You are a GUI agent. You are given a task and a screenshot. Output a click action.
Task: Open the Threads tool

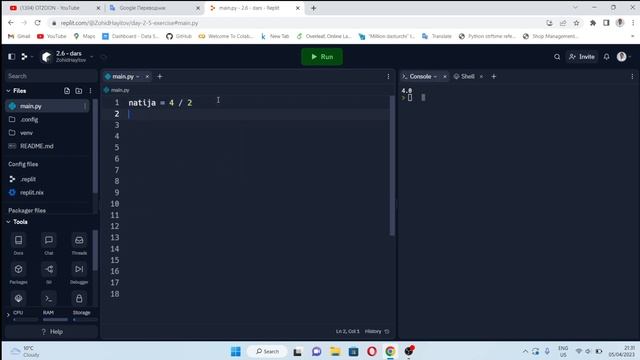click(x=79, y=244)
